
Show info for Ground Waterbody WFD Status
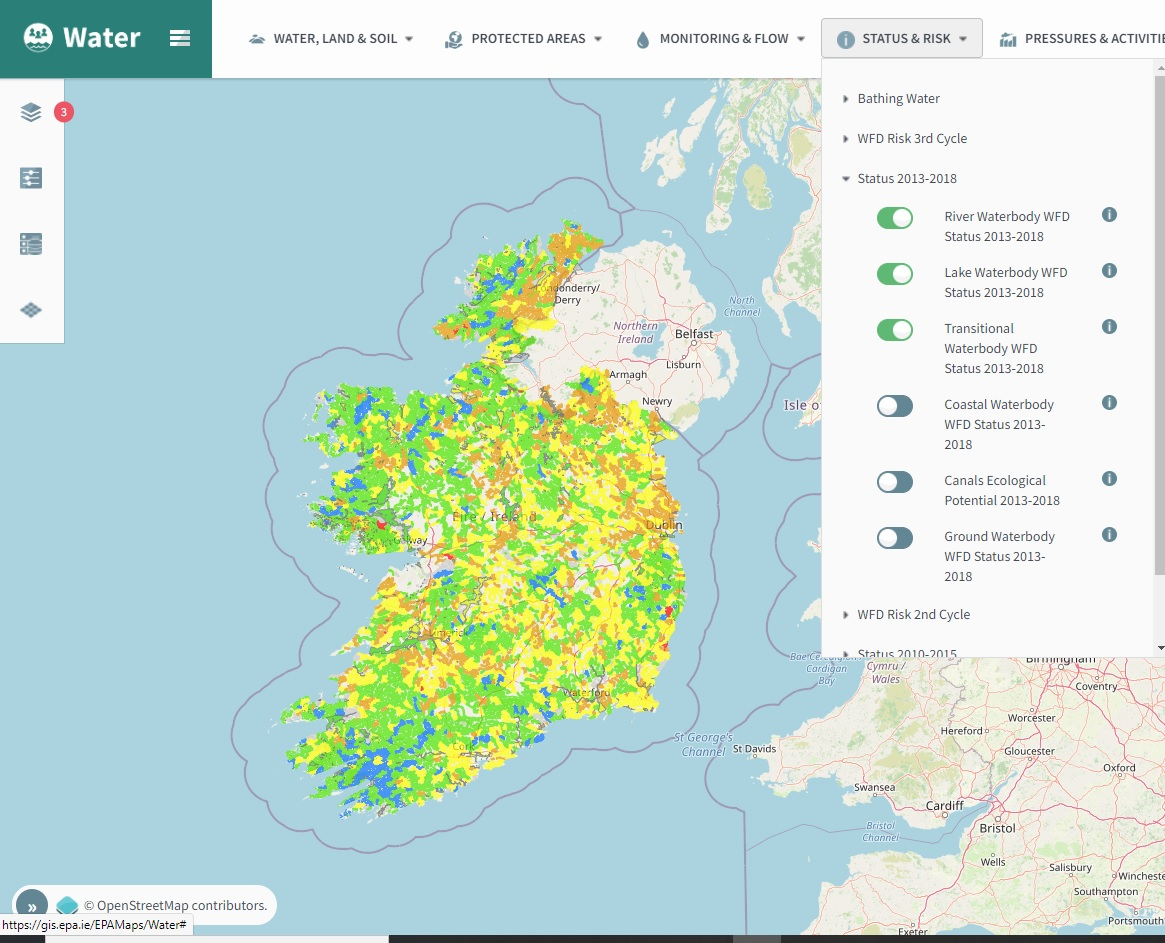pos(1109,534)
